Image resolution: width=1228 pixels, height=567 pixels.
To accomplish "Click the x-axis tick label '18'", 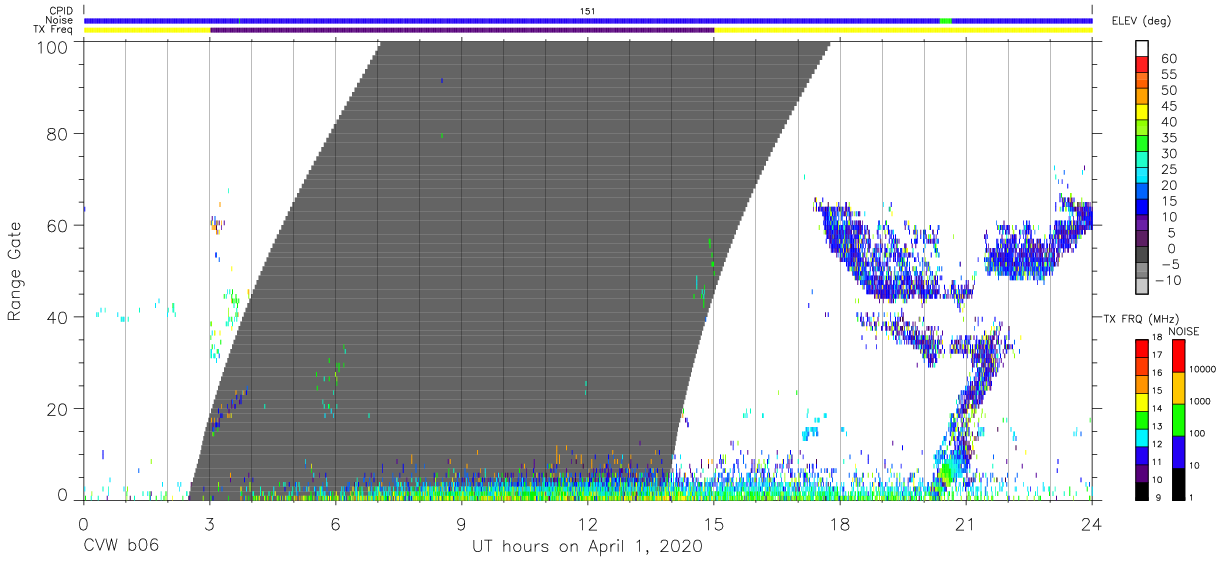I will (x=840, y=523).
